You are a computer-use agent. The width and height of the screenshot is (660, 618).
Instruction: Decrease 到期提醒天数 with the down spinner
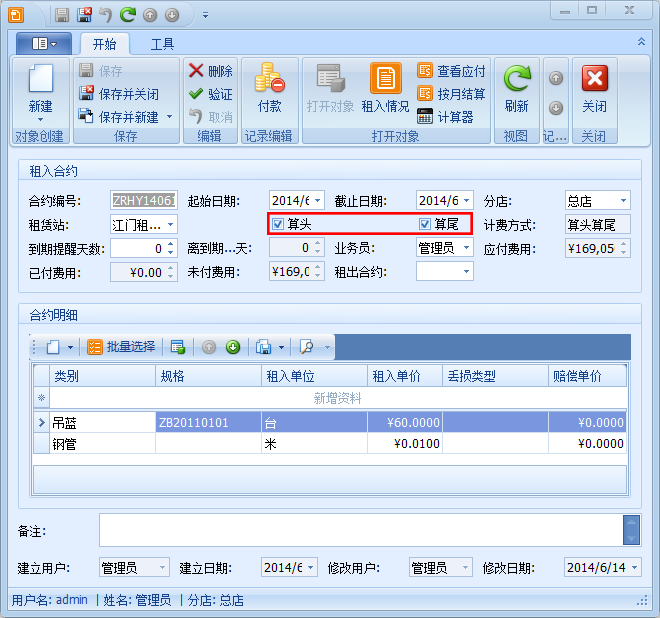(x=170, y=252)
